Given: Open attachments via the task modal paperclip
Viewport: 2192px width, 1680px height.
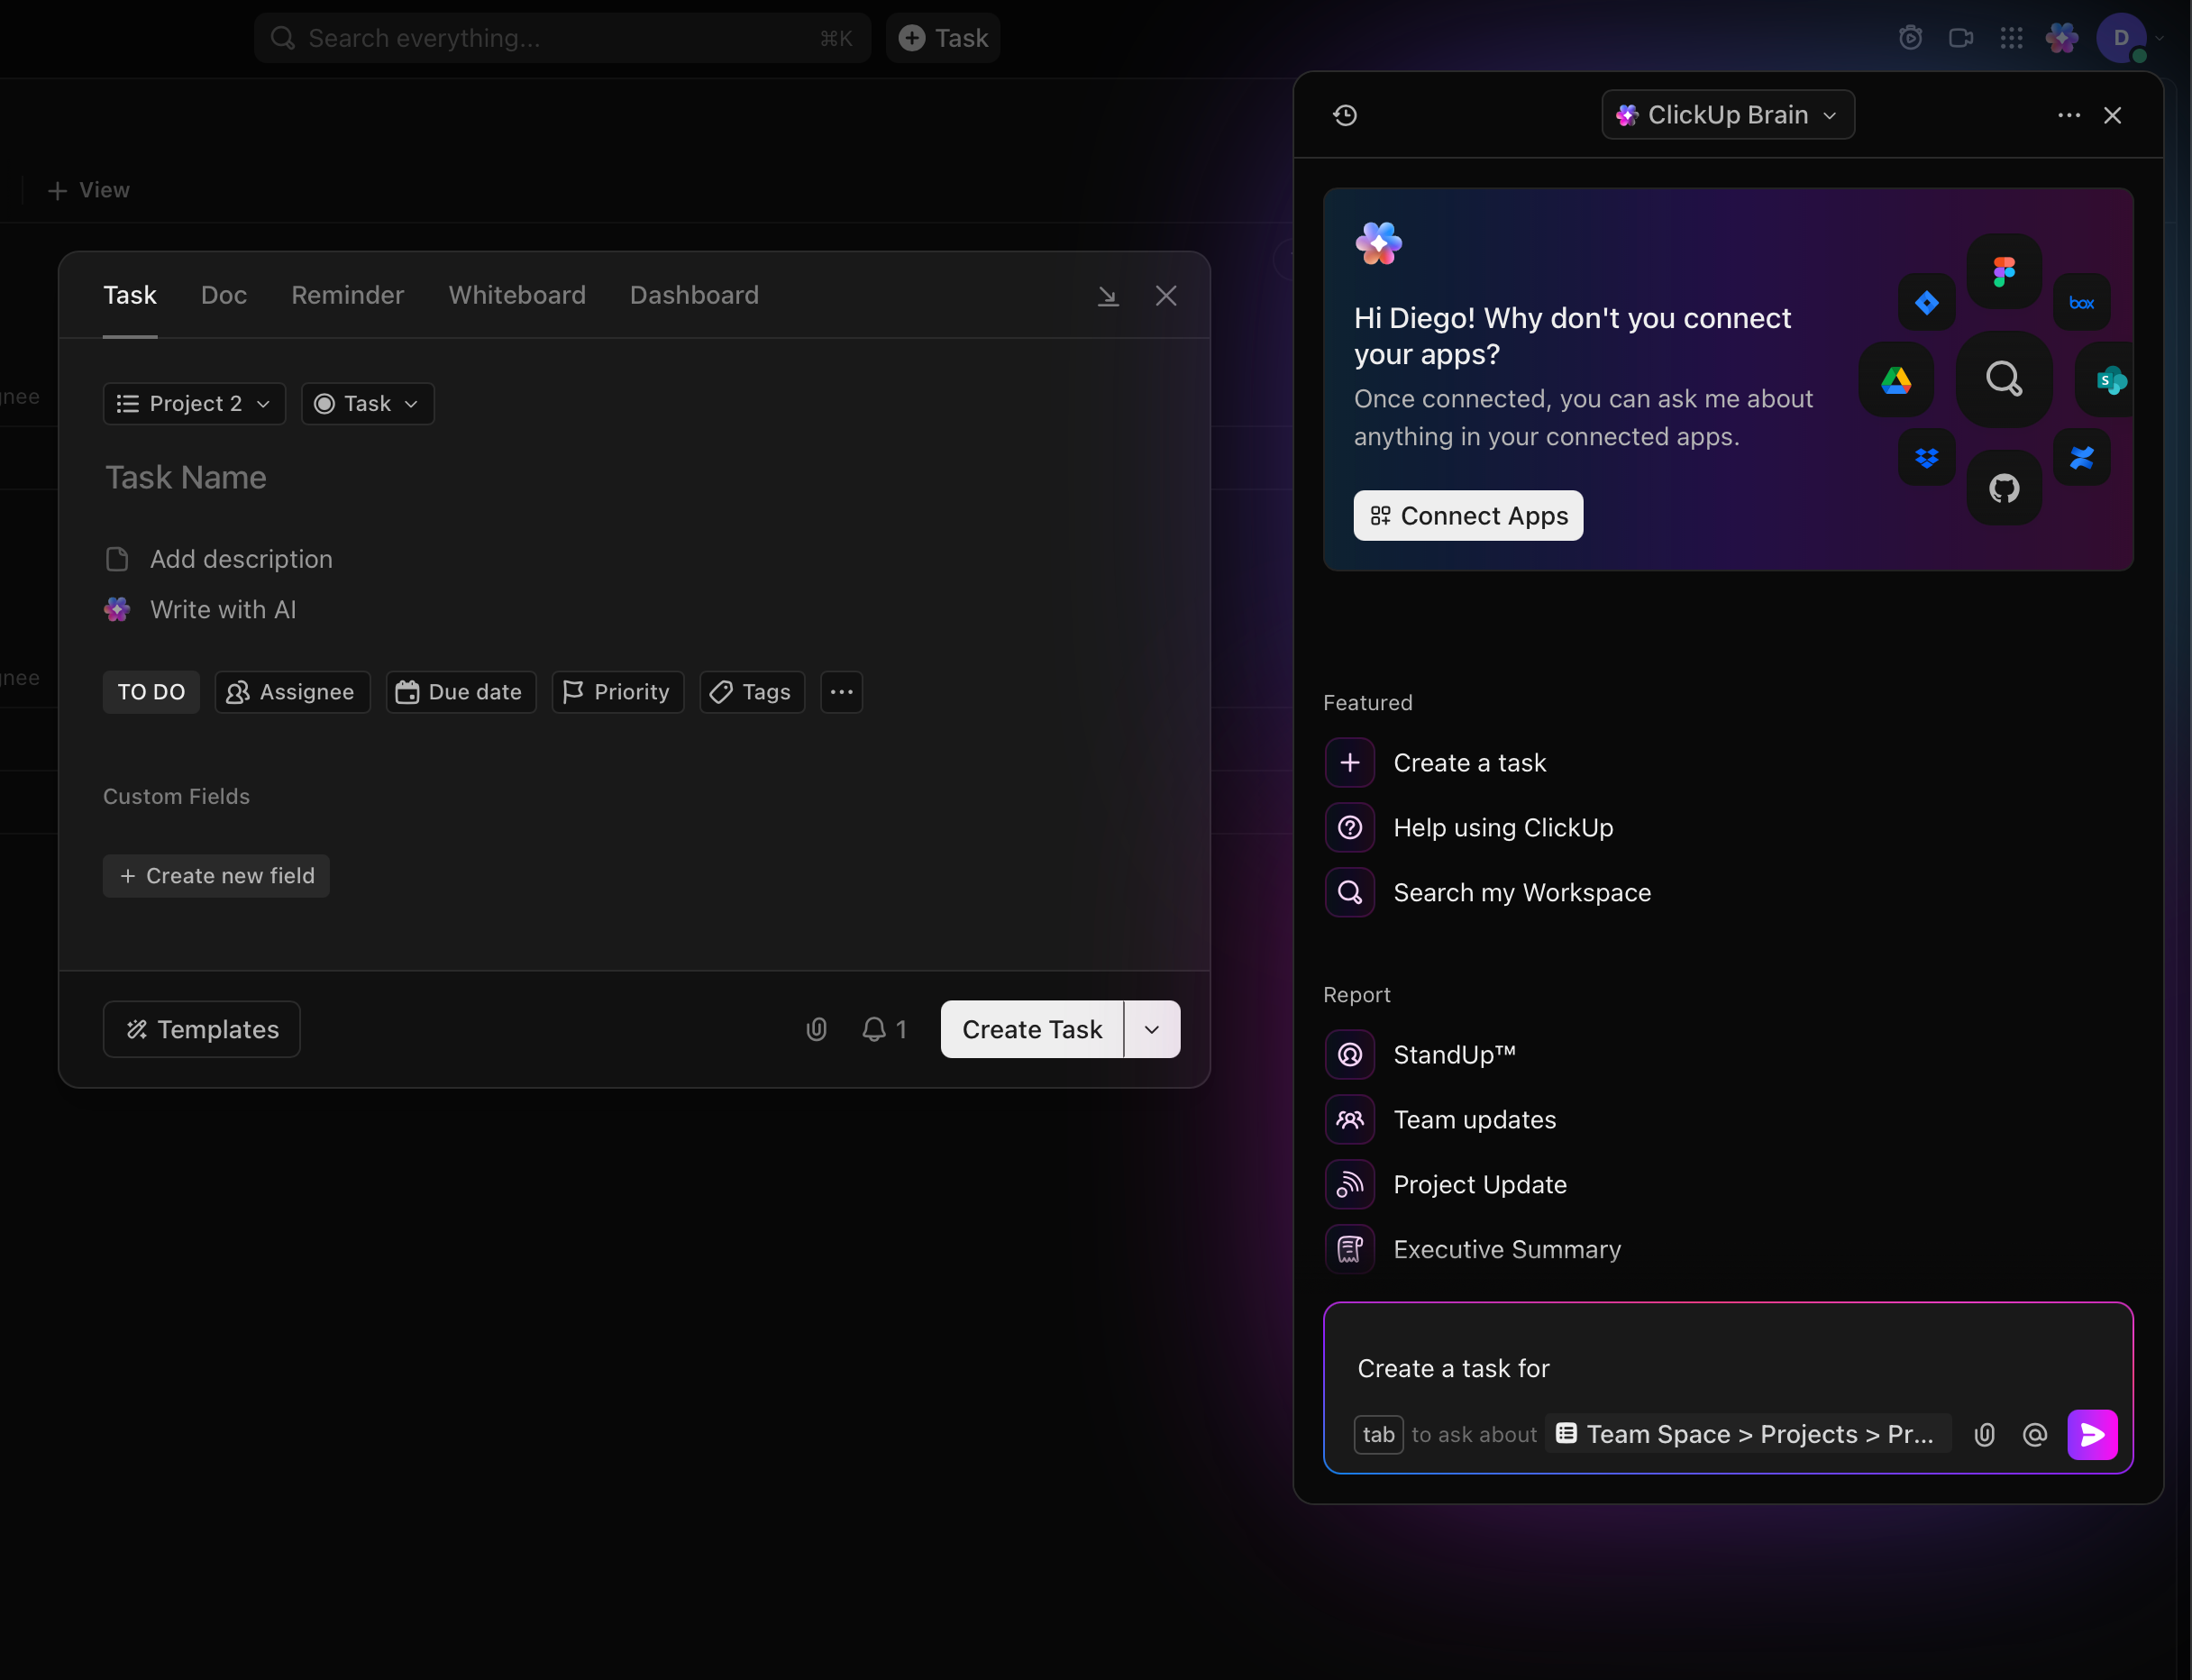Looking at the screenshot, I should [x=816, y=1029].
